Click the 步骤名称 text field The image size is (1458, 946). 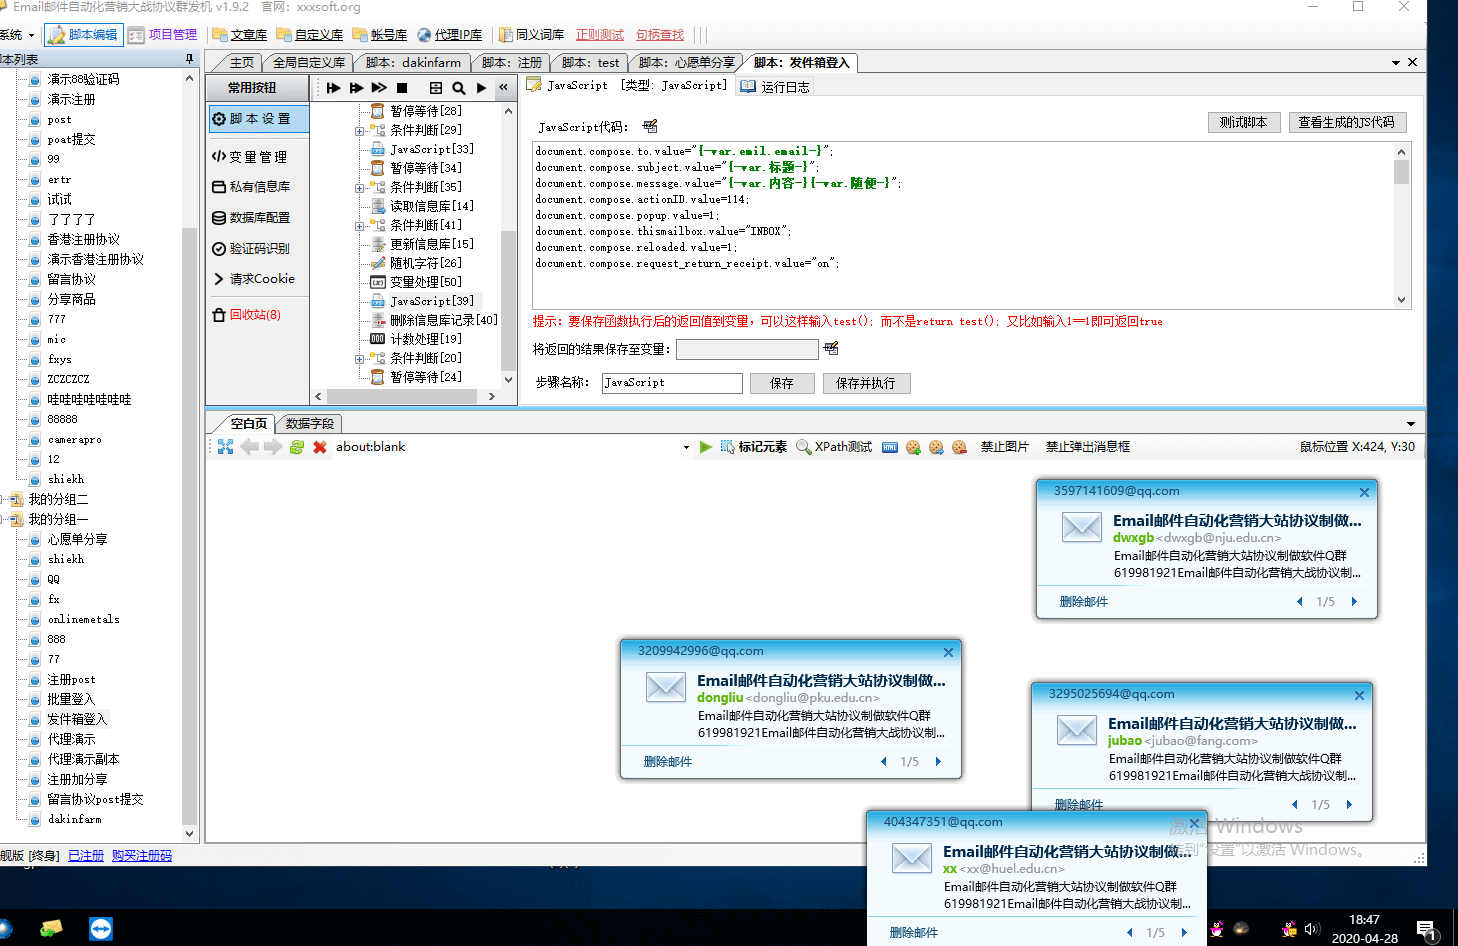(x=671, y=383)
